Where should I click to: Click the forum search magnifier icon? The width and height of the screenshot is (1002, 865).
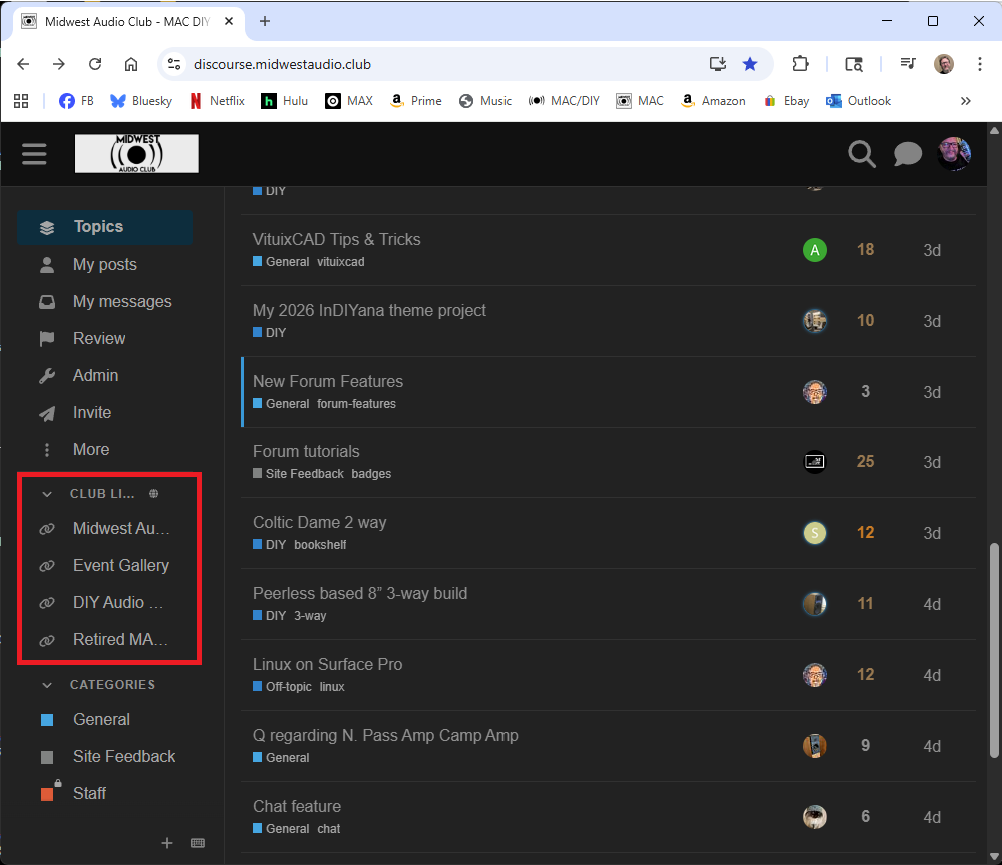pos(861,154)
